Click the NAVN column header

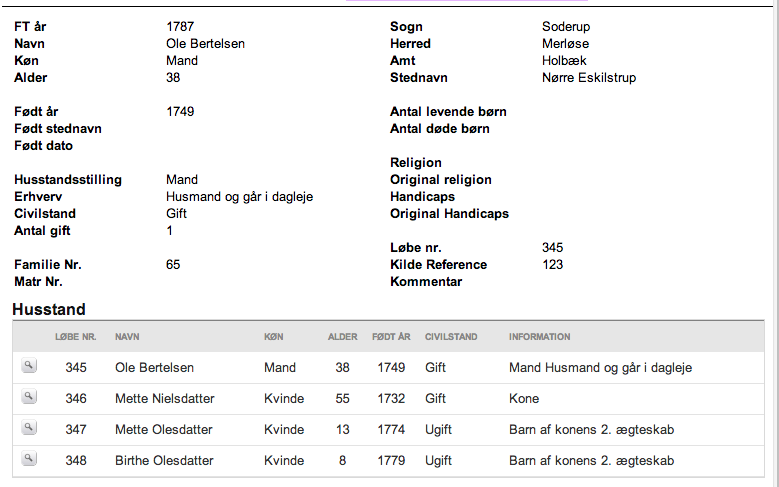pos(127,337)
